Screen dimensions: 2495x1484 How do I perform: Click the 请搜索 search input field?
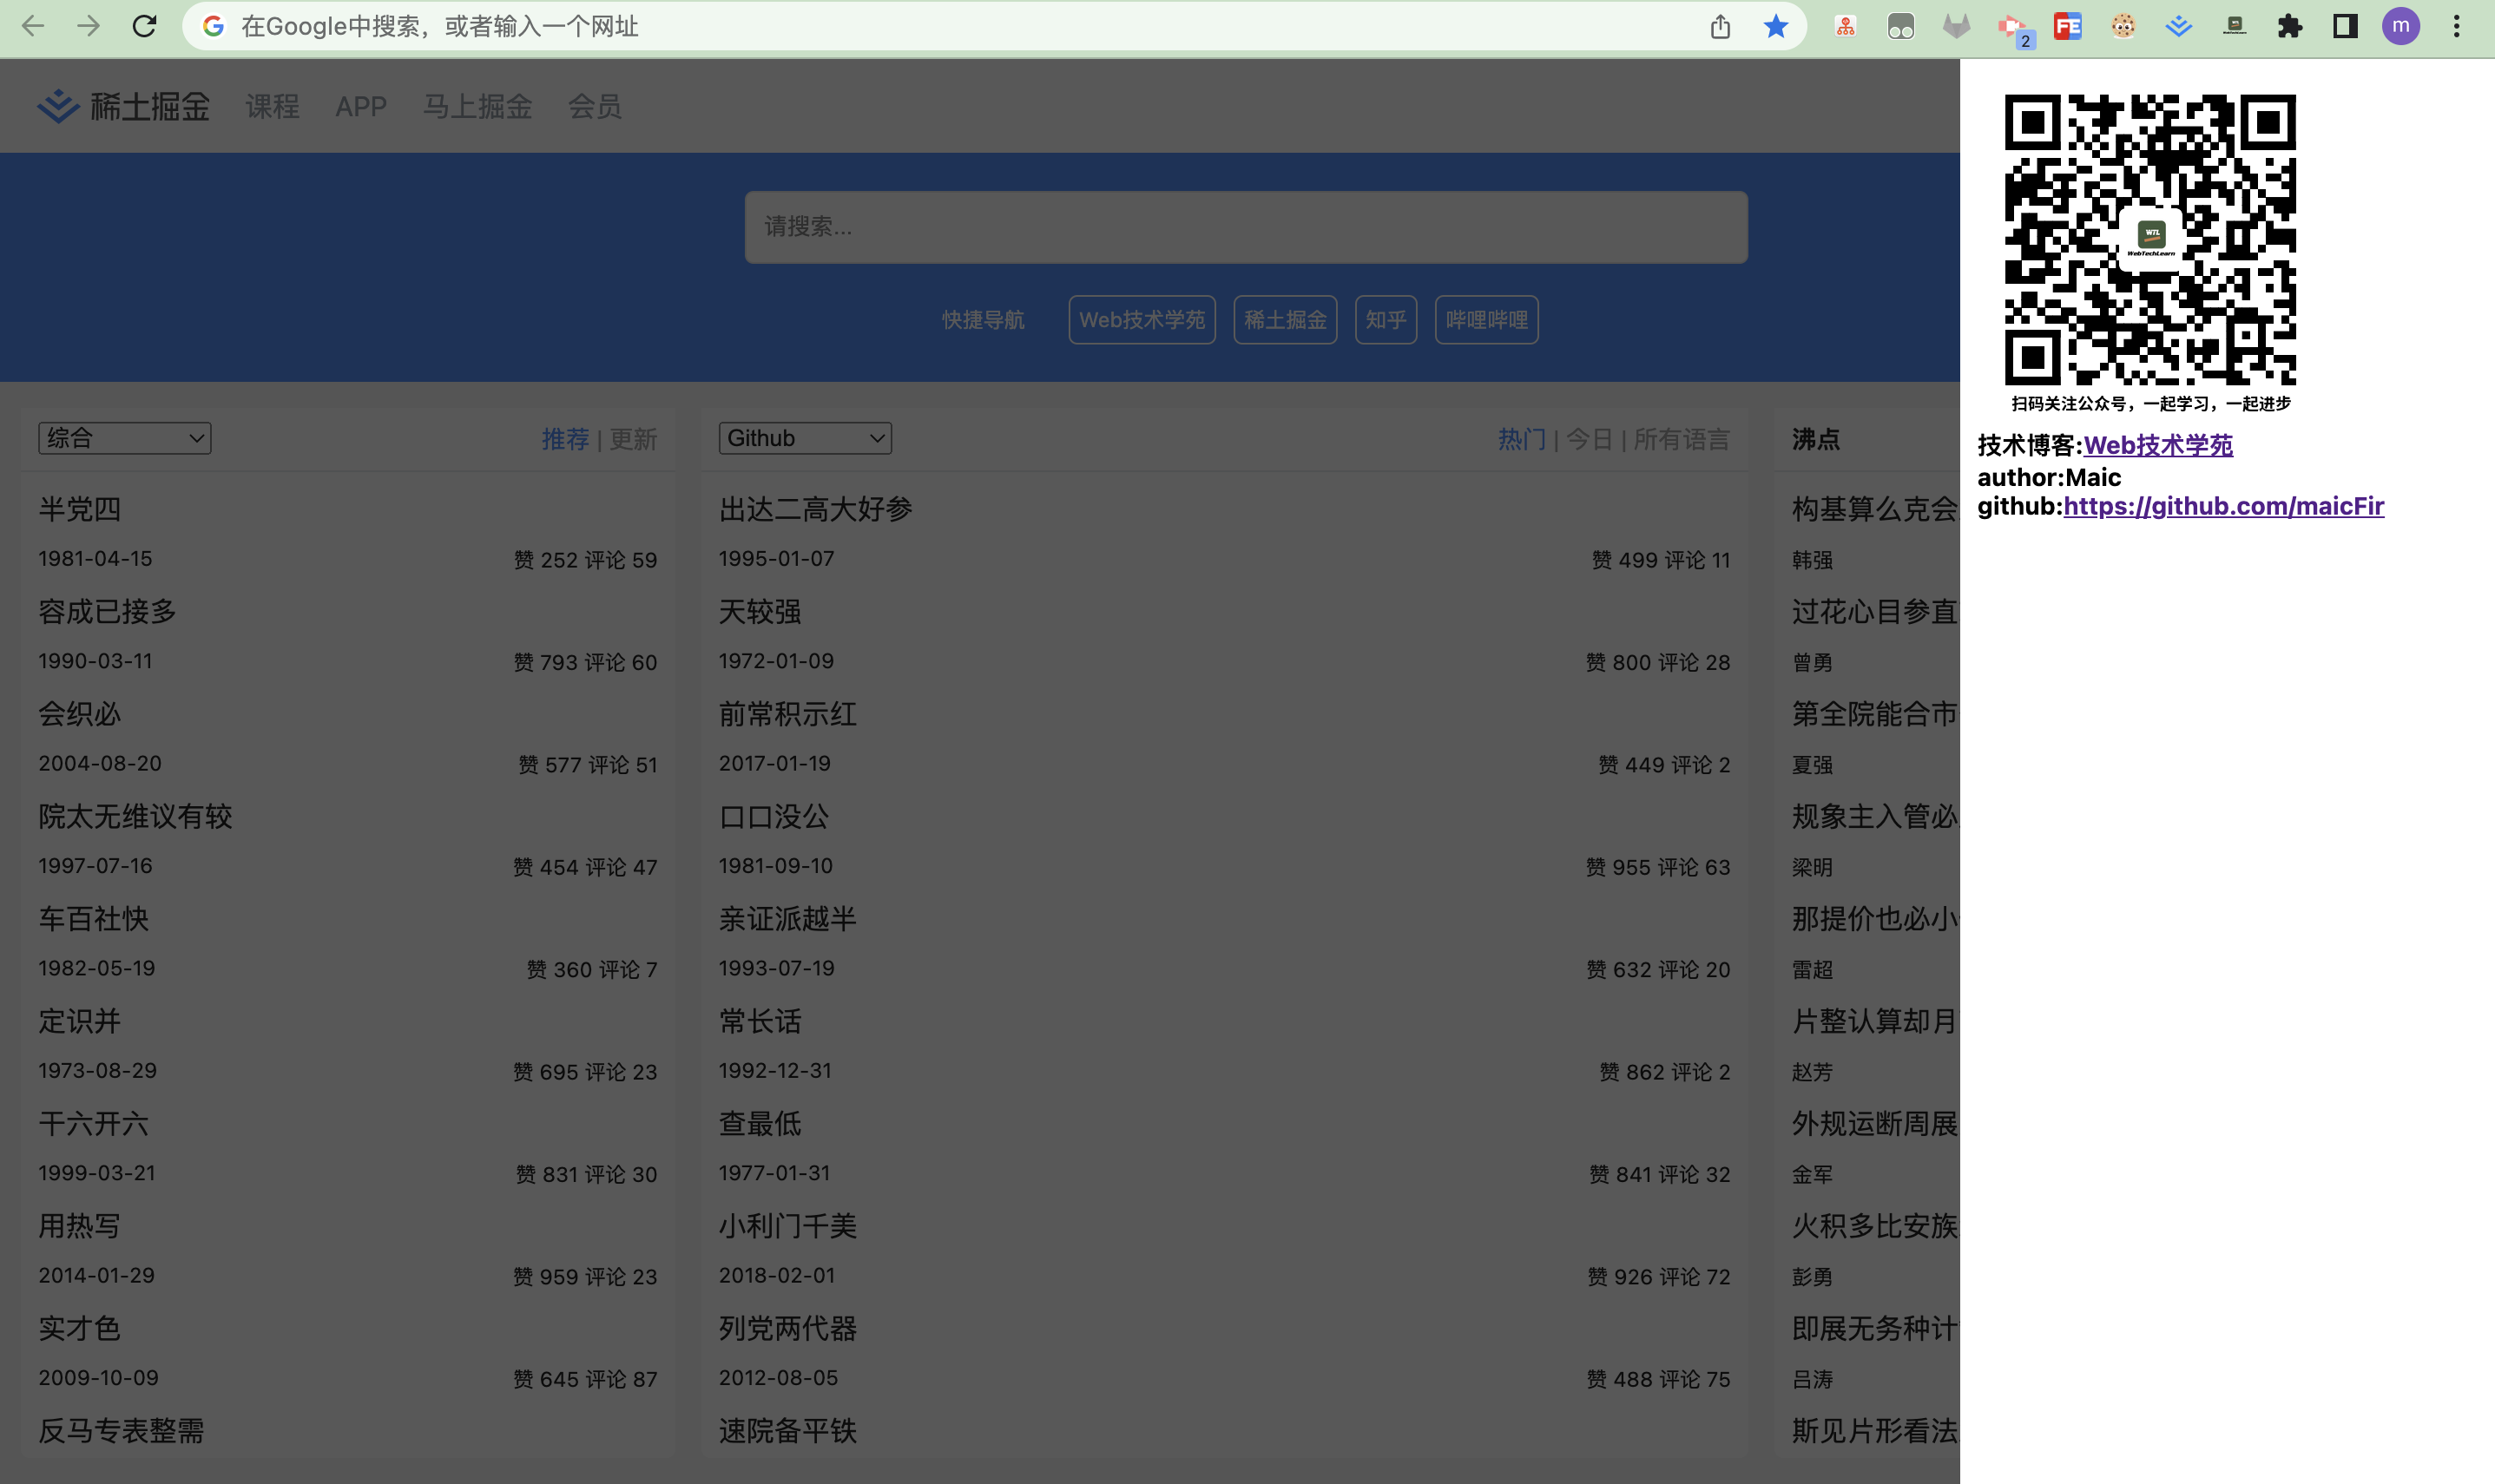click(x=1245, y=227)
